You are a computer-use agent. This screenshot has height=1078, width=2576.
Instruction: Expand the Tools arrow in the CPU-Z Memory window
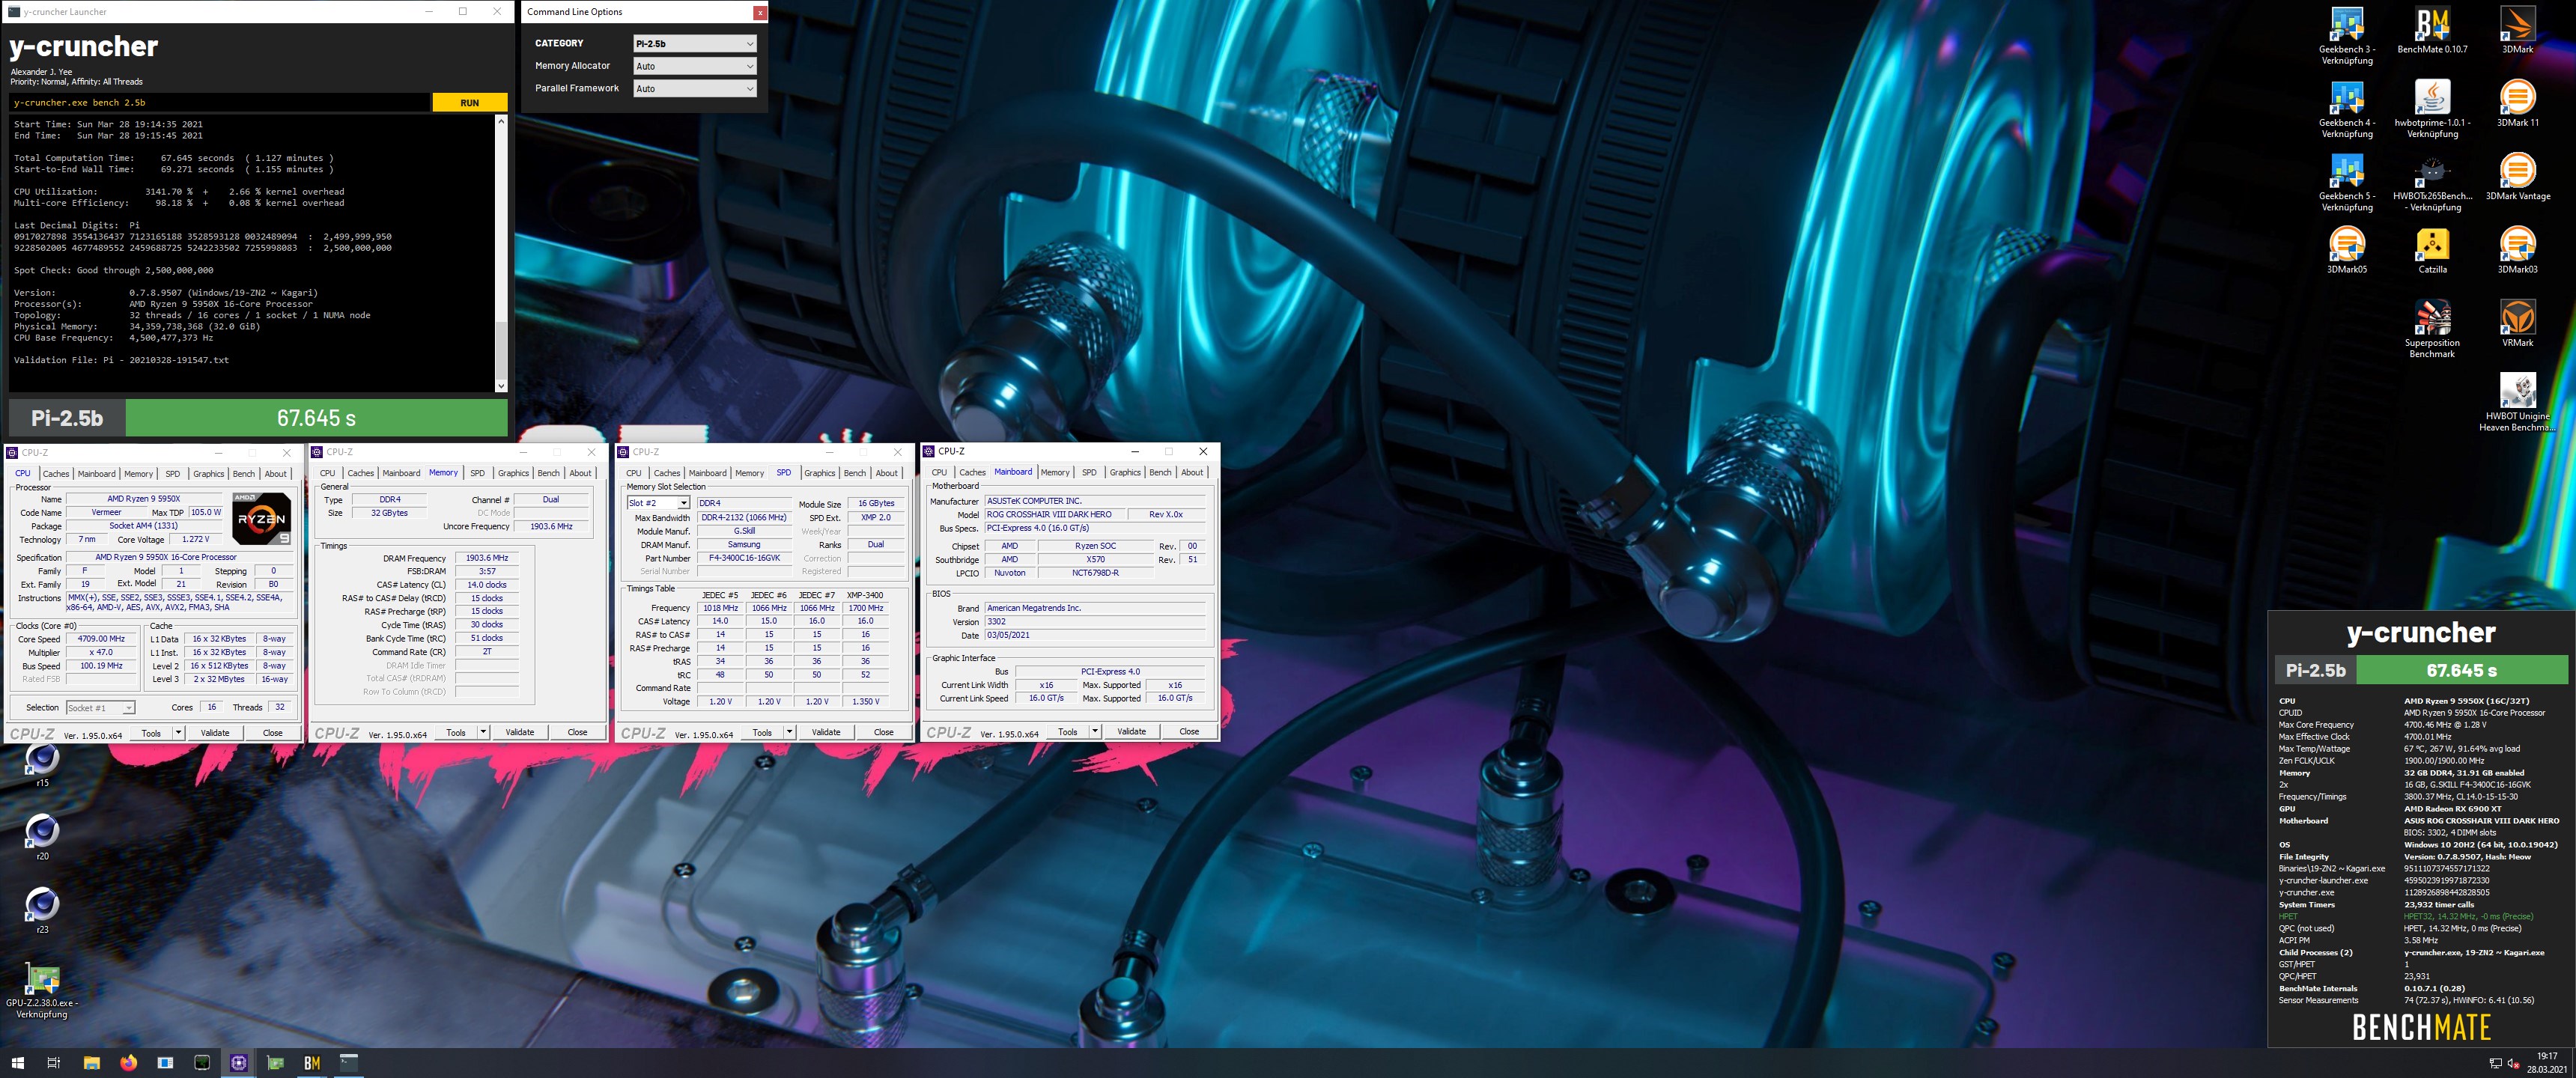point(483,733)
